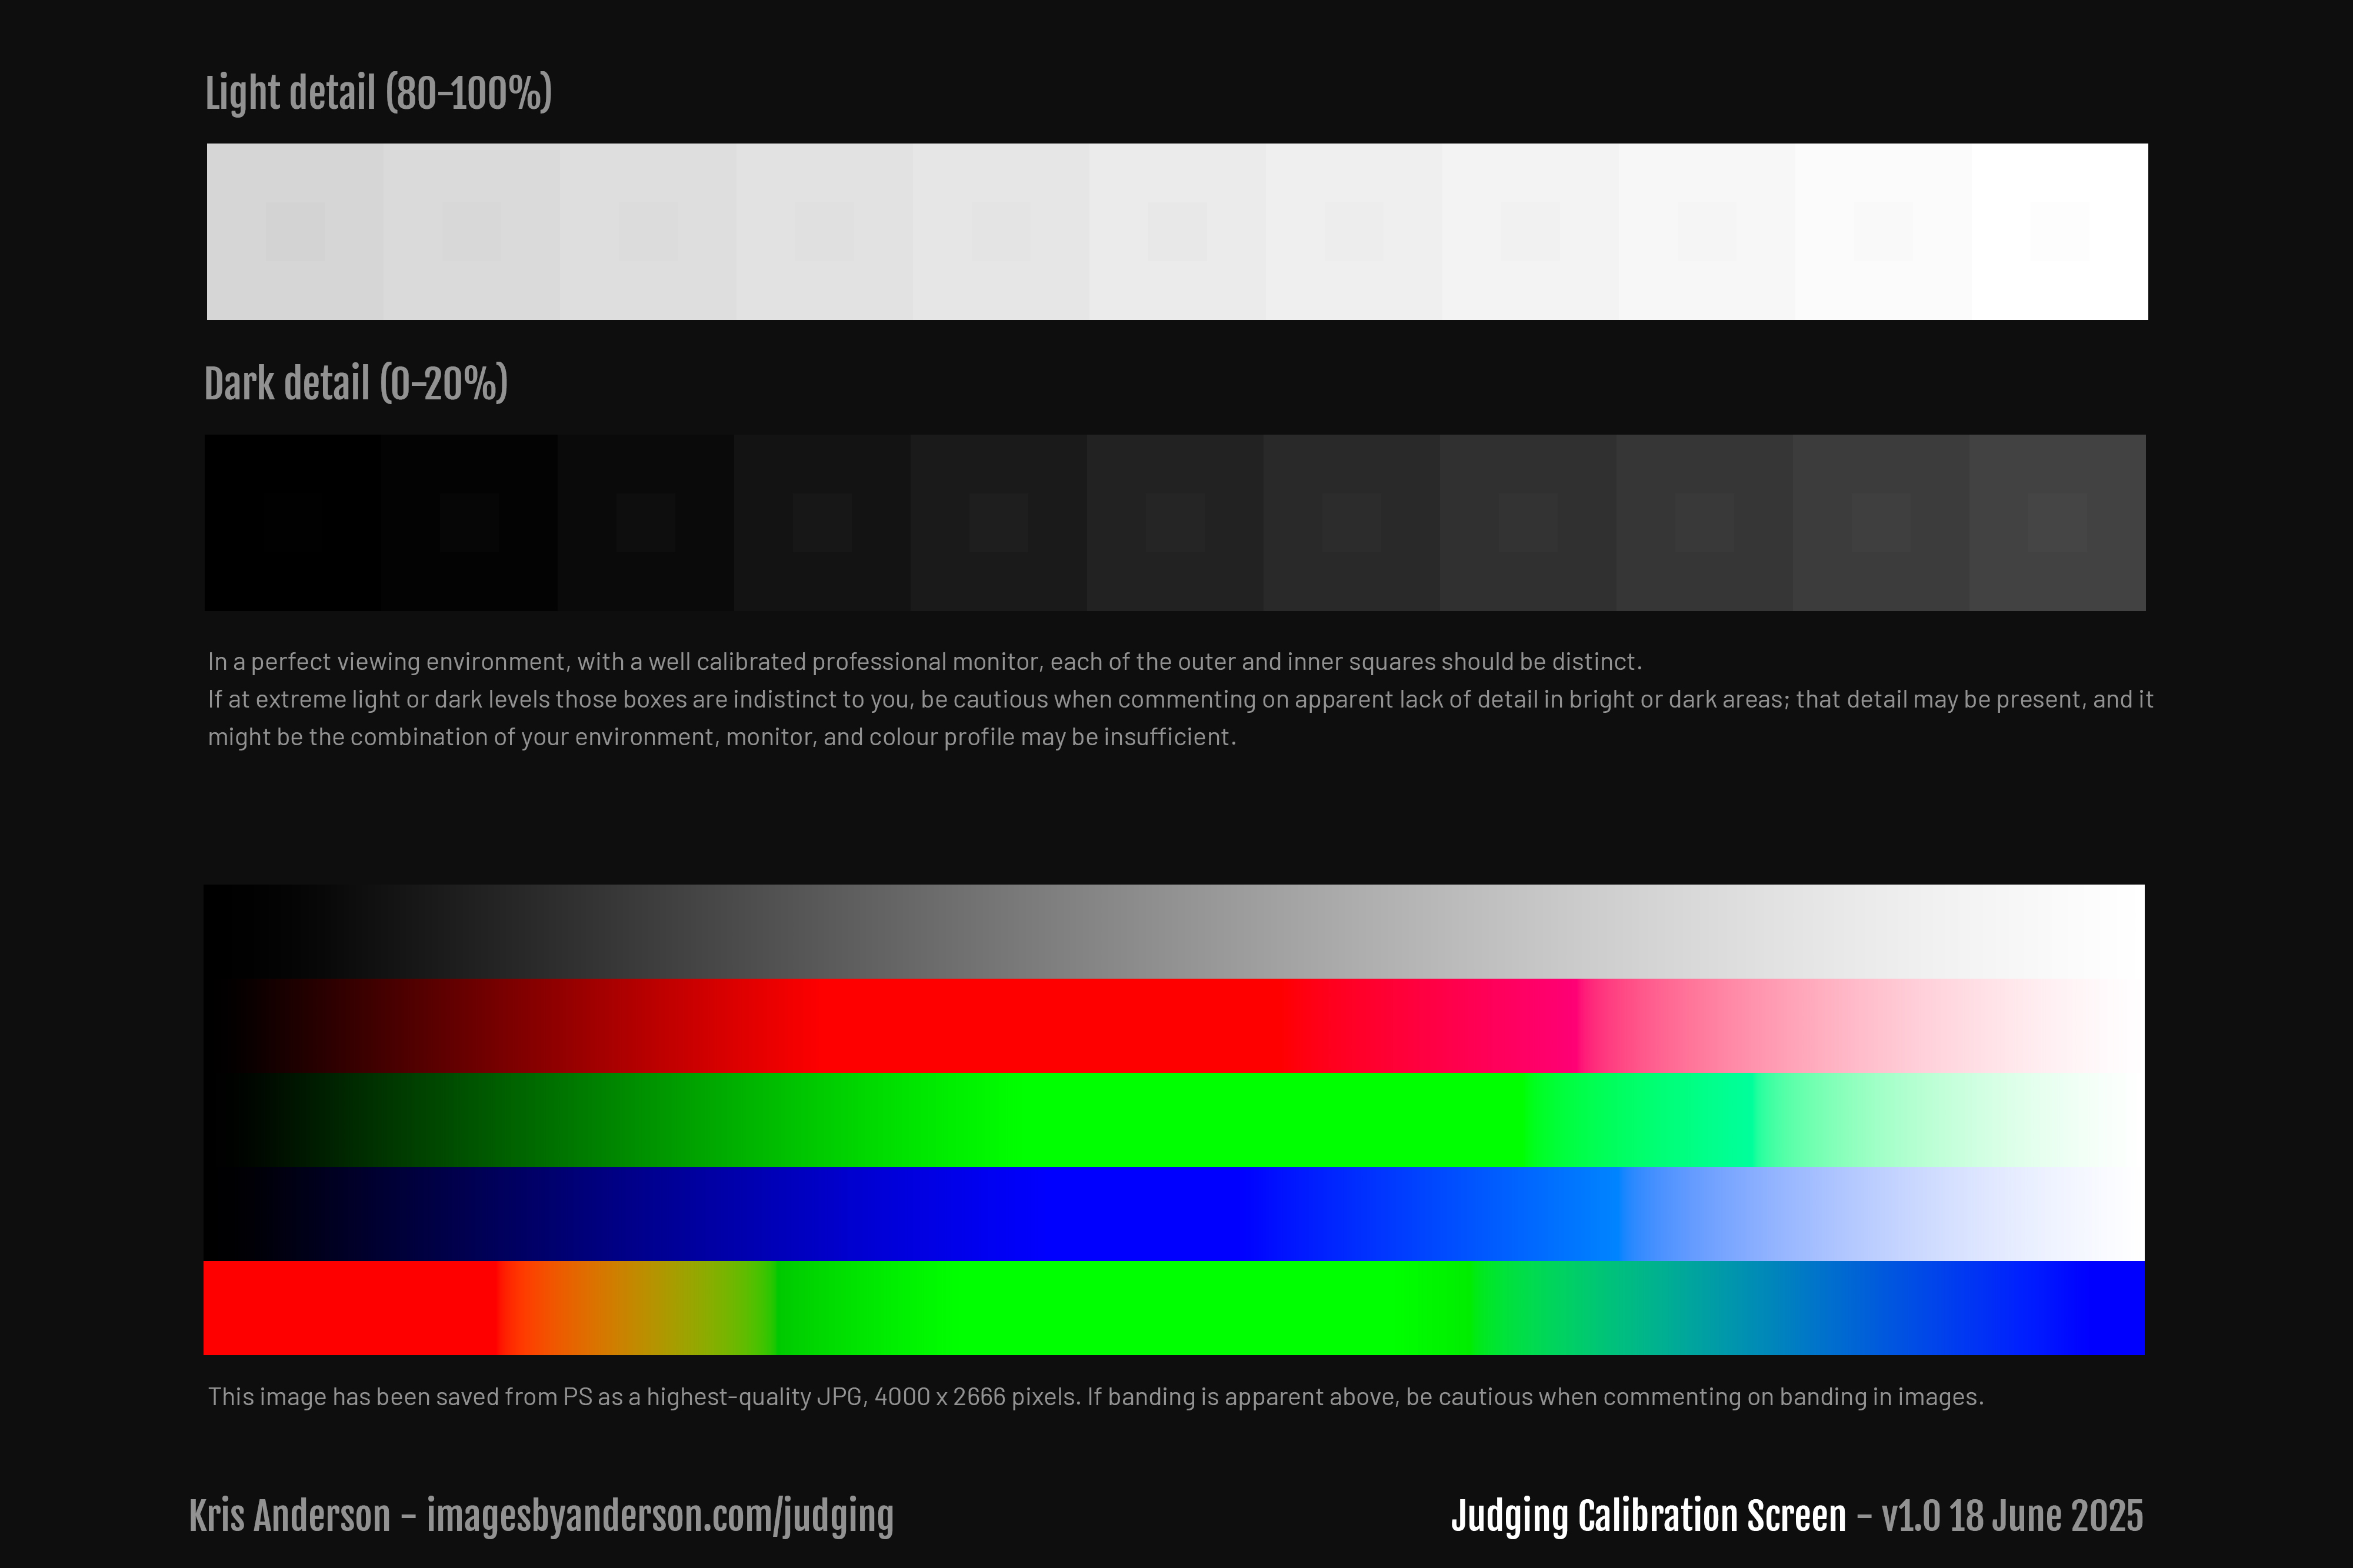Click the green gradient bar
The width and height of the screenshot is (2353, 1568).
point(1174,1119)
